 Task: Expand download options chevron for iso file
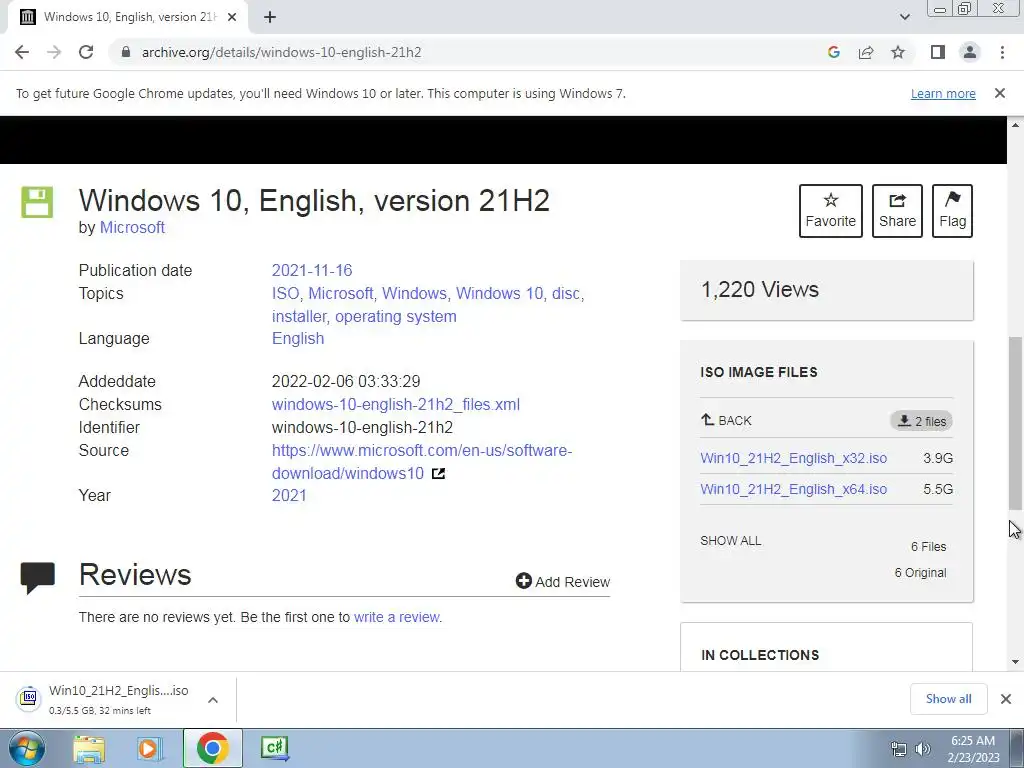tap(213, 700)
